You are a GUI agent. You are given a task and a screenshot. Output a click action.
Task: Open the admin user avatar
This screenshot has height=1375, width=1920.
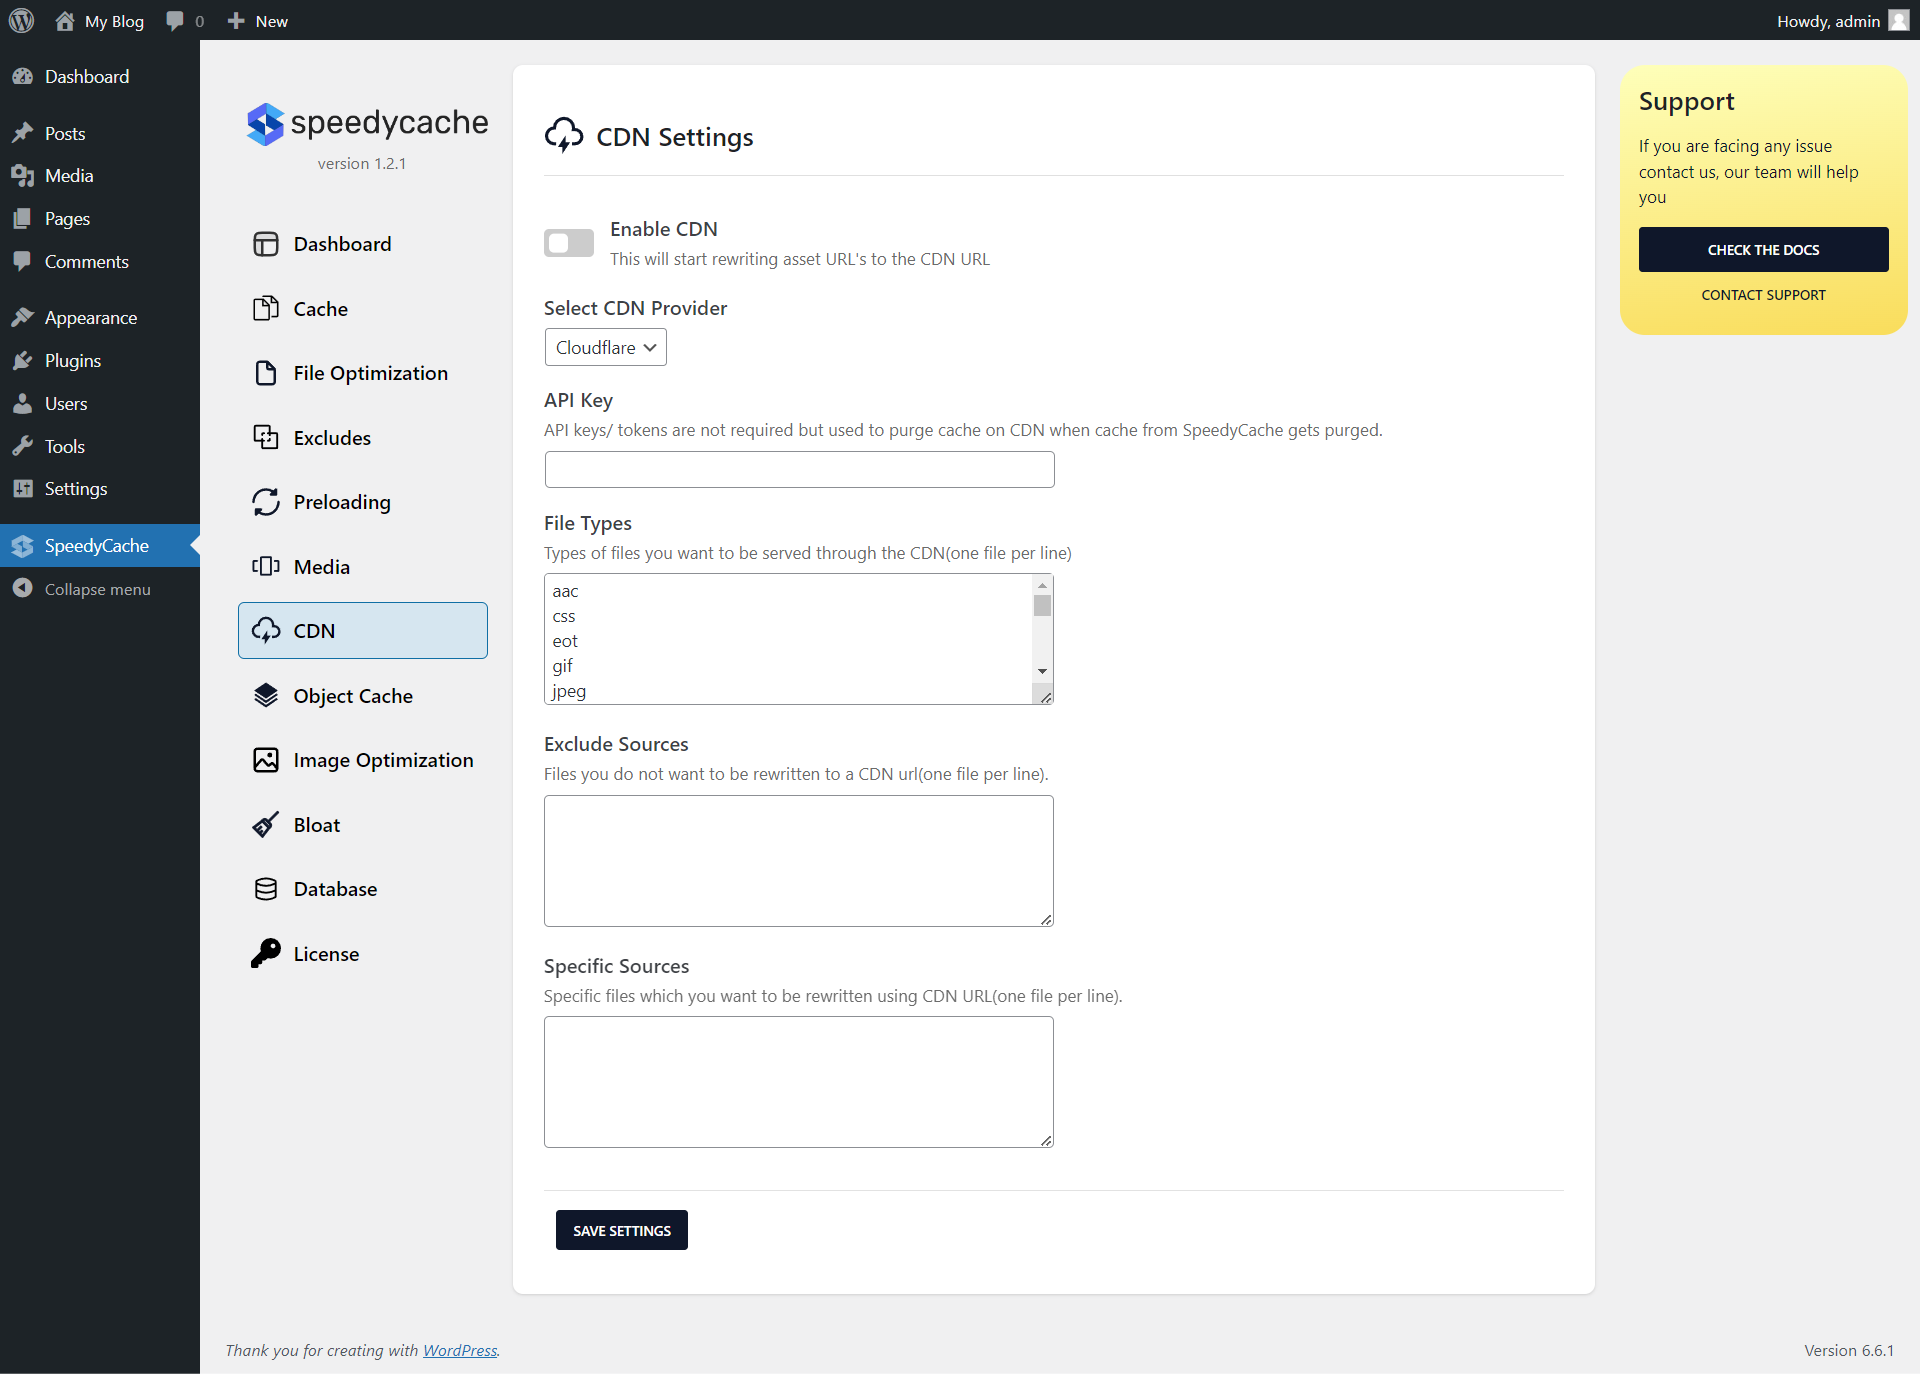point(1899,21)
